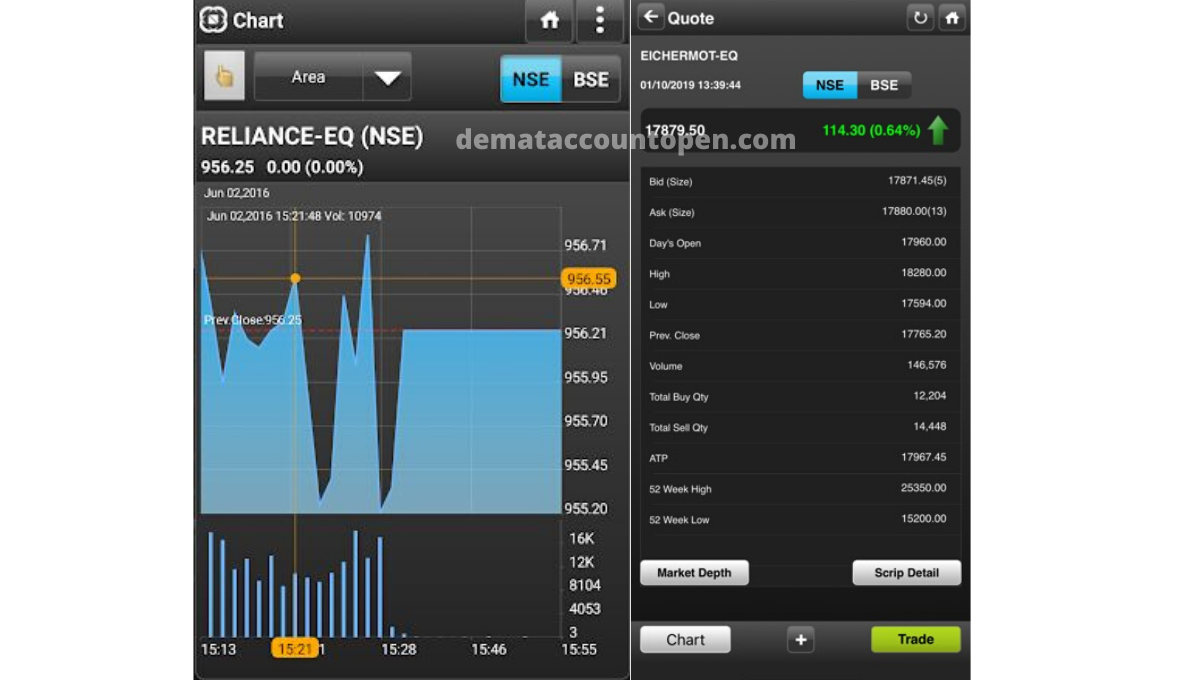Select the Ask (Size) row

(800, 212)
